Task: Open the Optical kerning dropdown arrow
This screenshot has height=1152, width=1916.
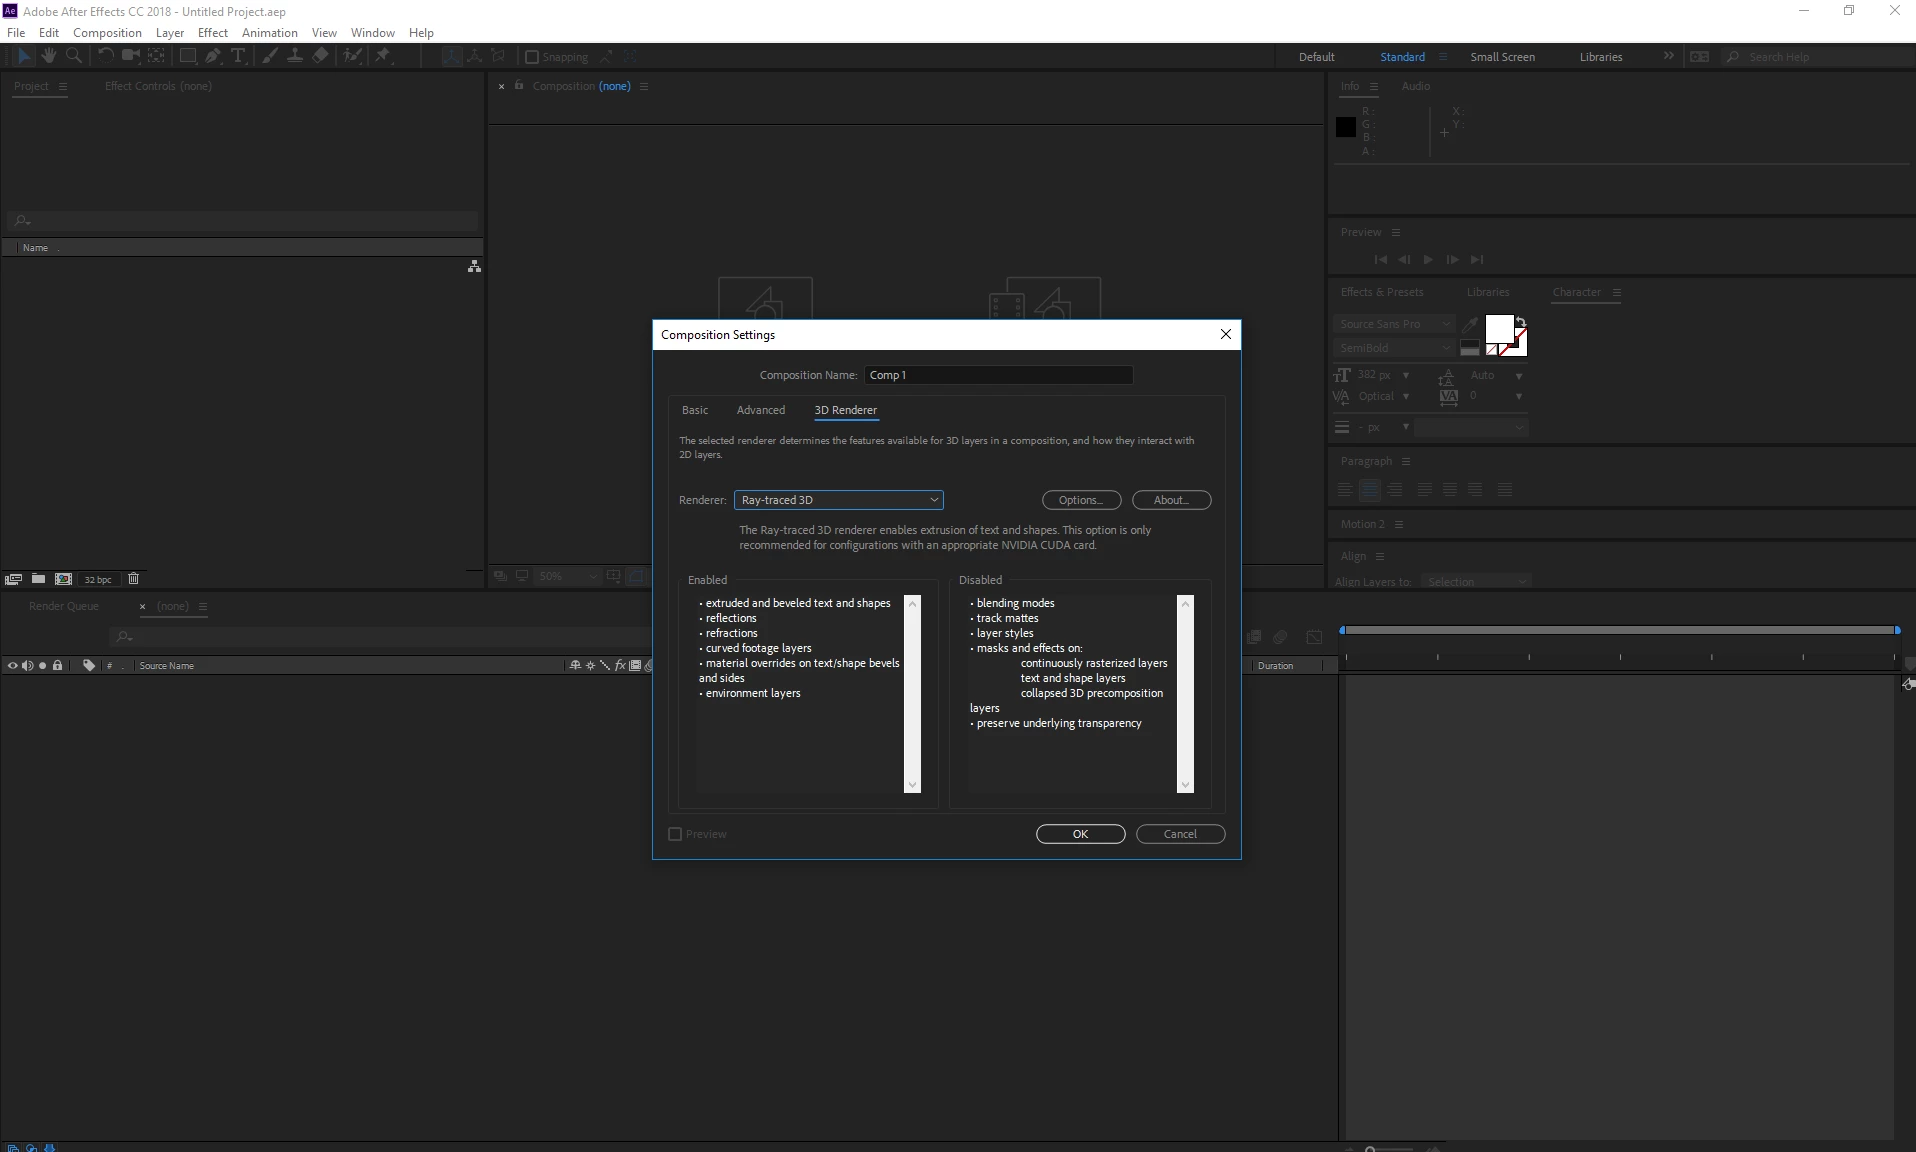Action: point(1406,397)
